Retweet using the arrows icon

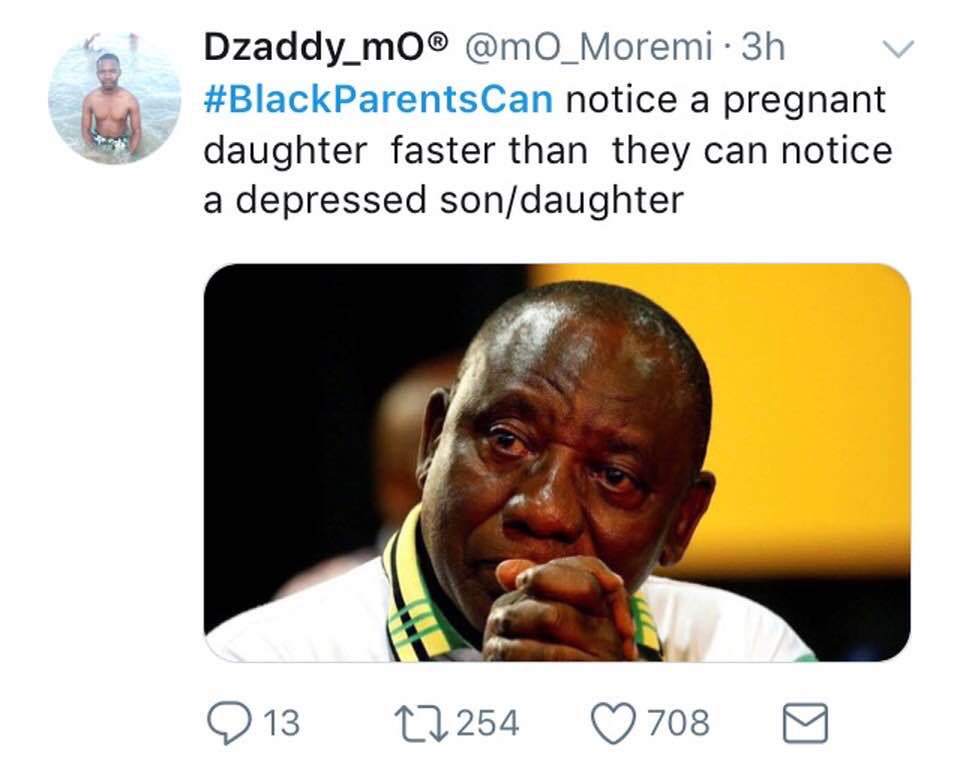[421, 723]
